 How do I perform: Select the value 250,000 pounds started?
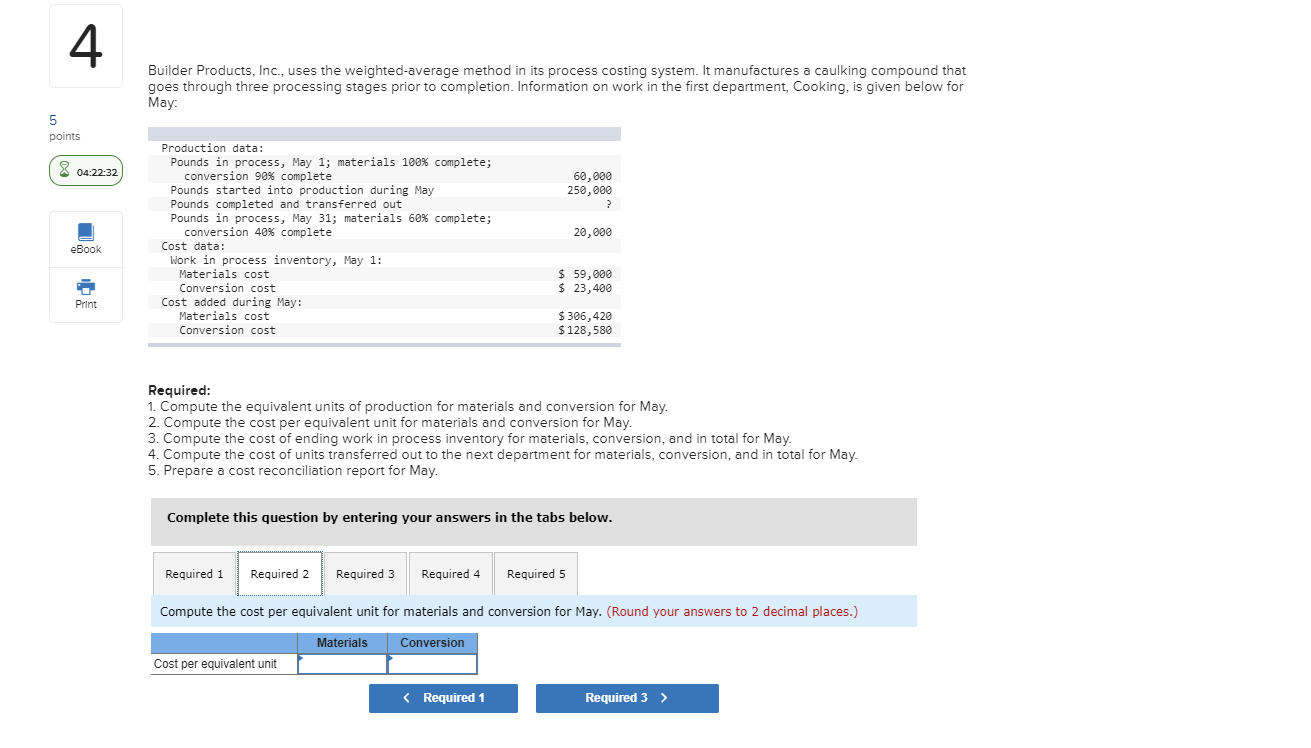click(590, 190)
